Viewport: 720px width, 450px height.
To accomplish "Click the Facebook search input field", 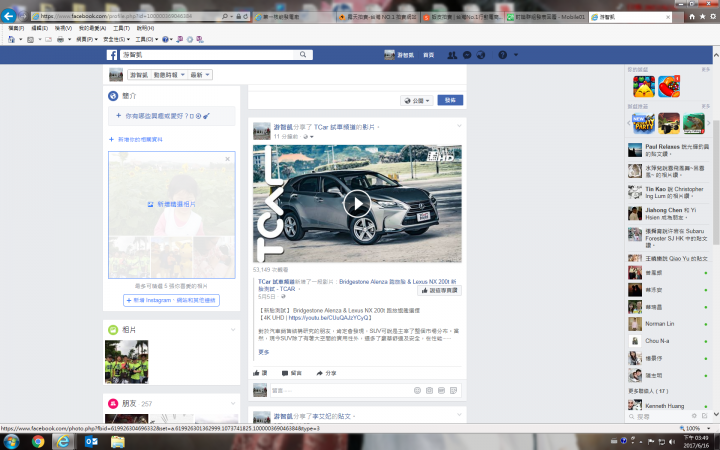I will click(x=208, y=55).
